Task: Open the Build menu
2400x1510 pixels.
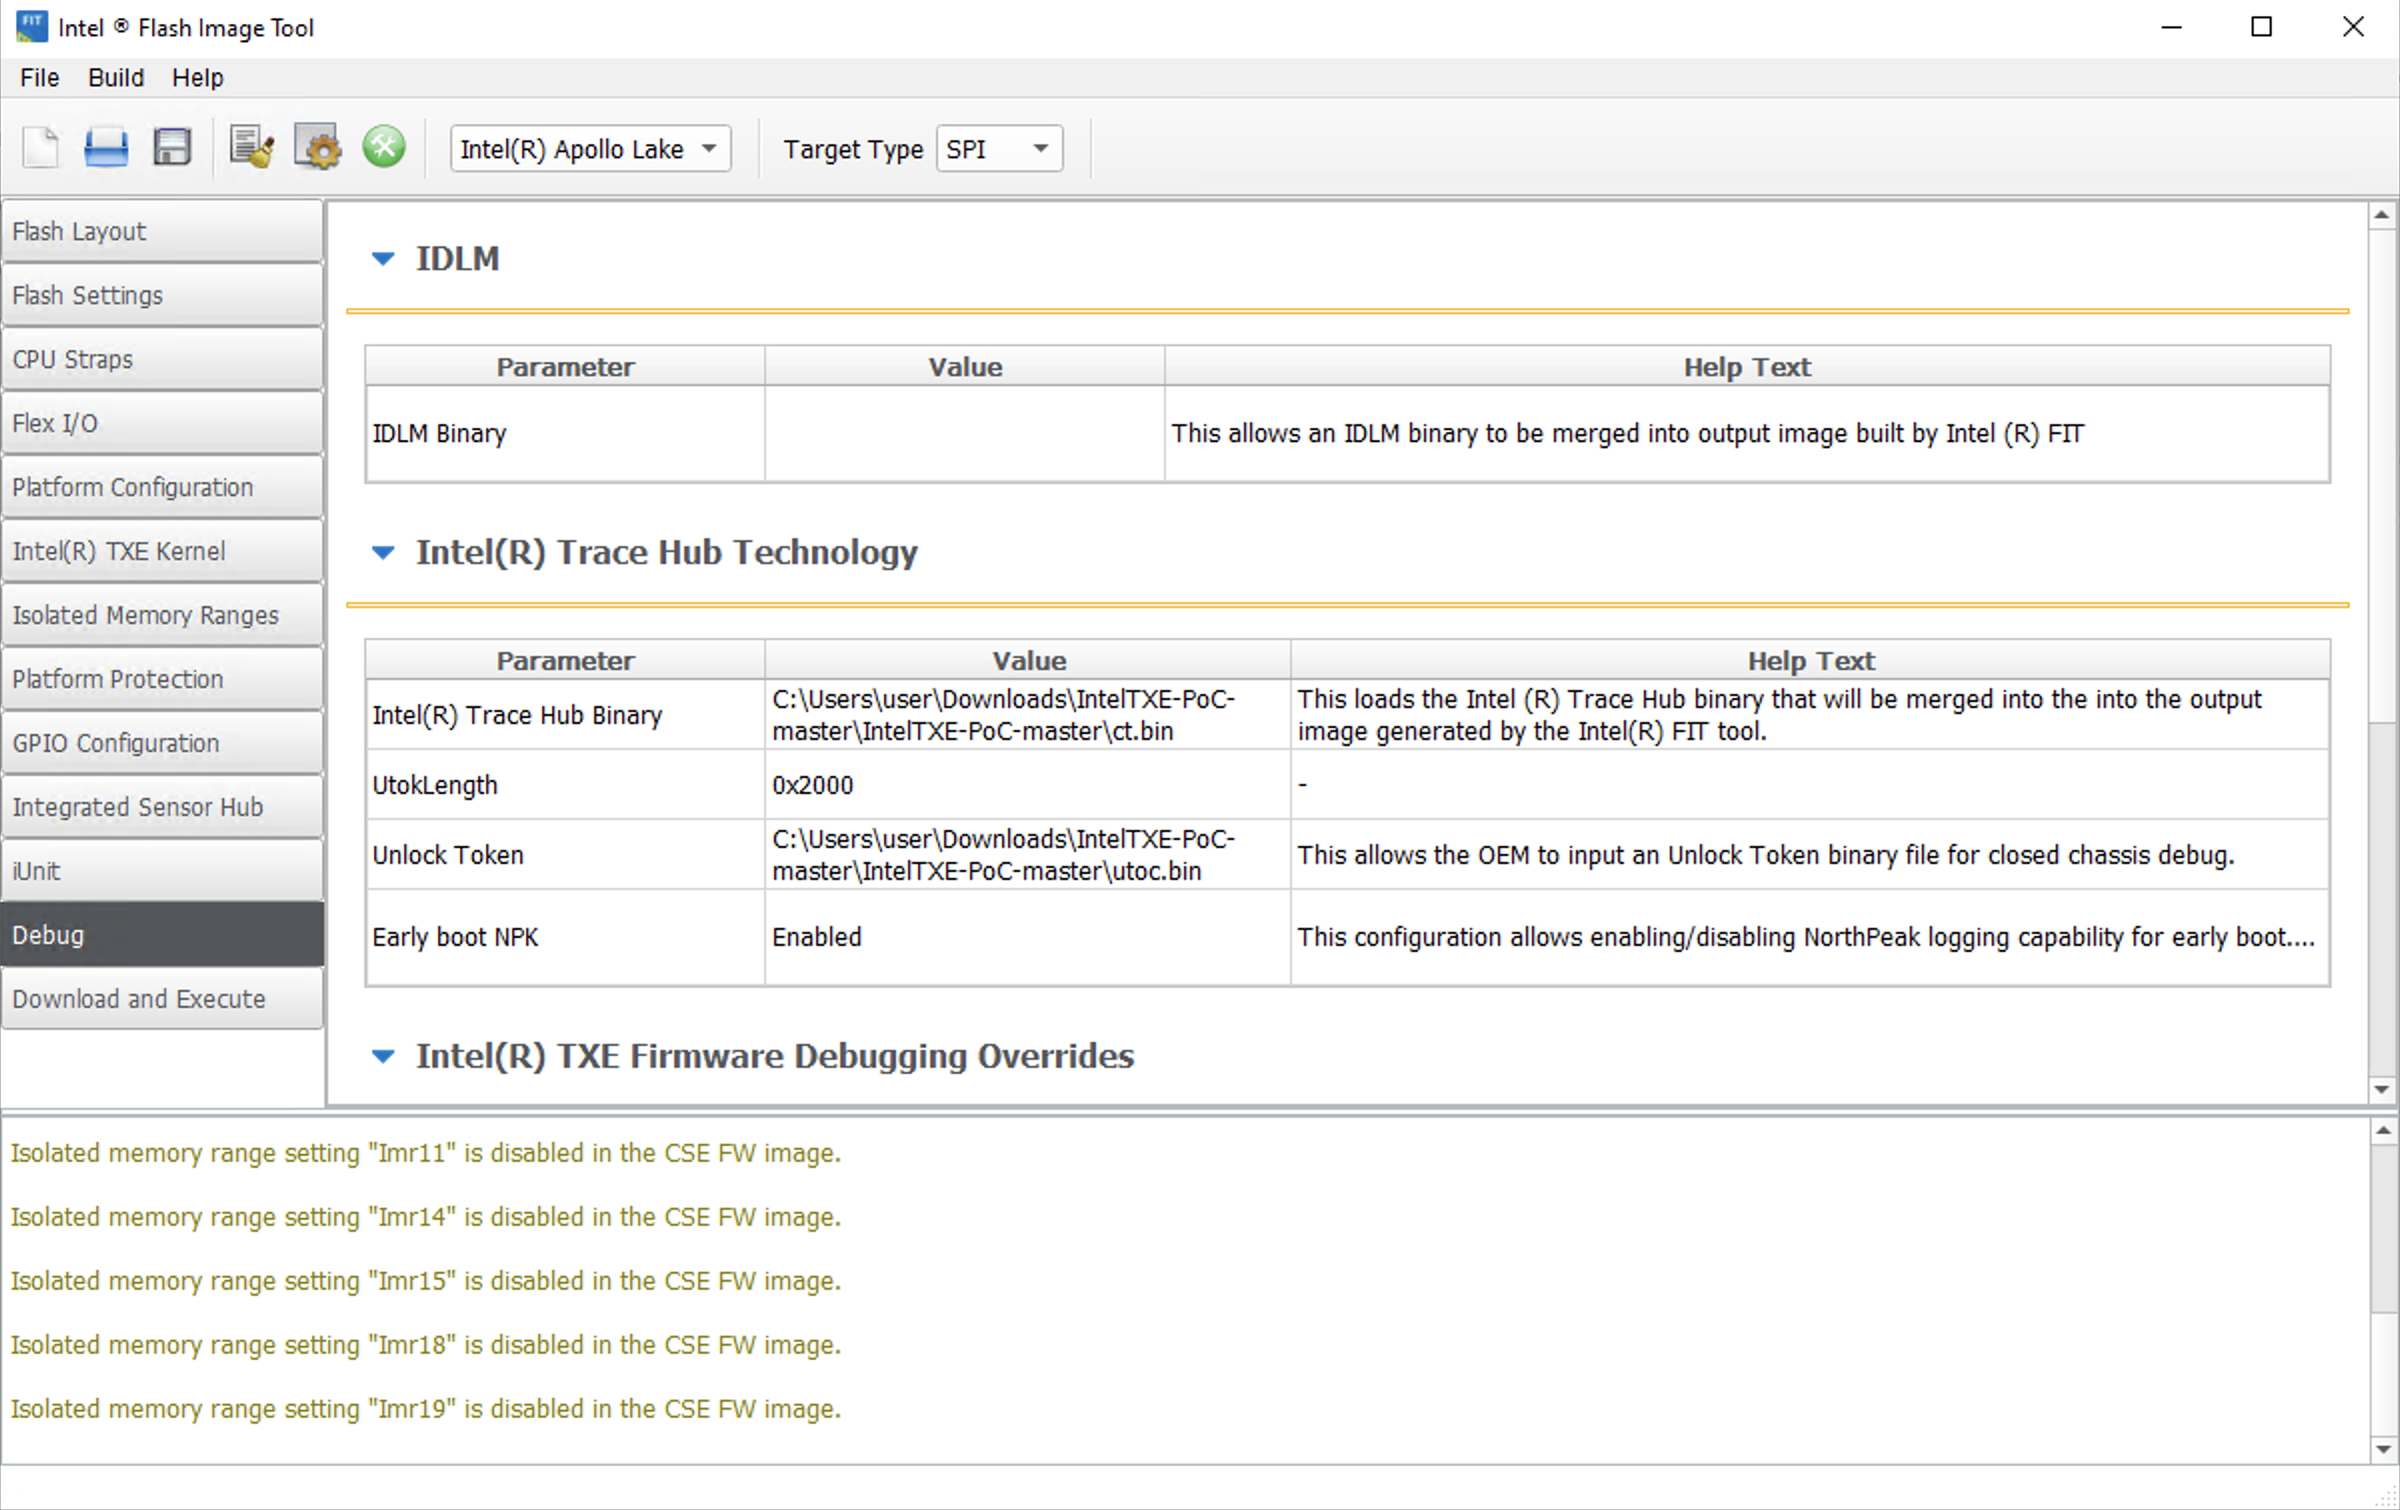Action: point(116,78)
